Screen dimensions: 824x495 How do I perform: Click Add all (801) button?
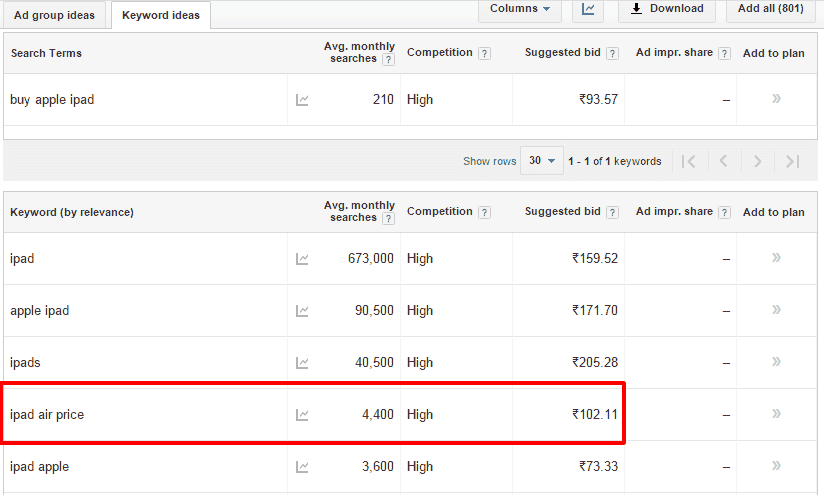click(x=770, y=9)
